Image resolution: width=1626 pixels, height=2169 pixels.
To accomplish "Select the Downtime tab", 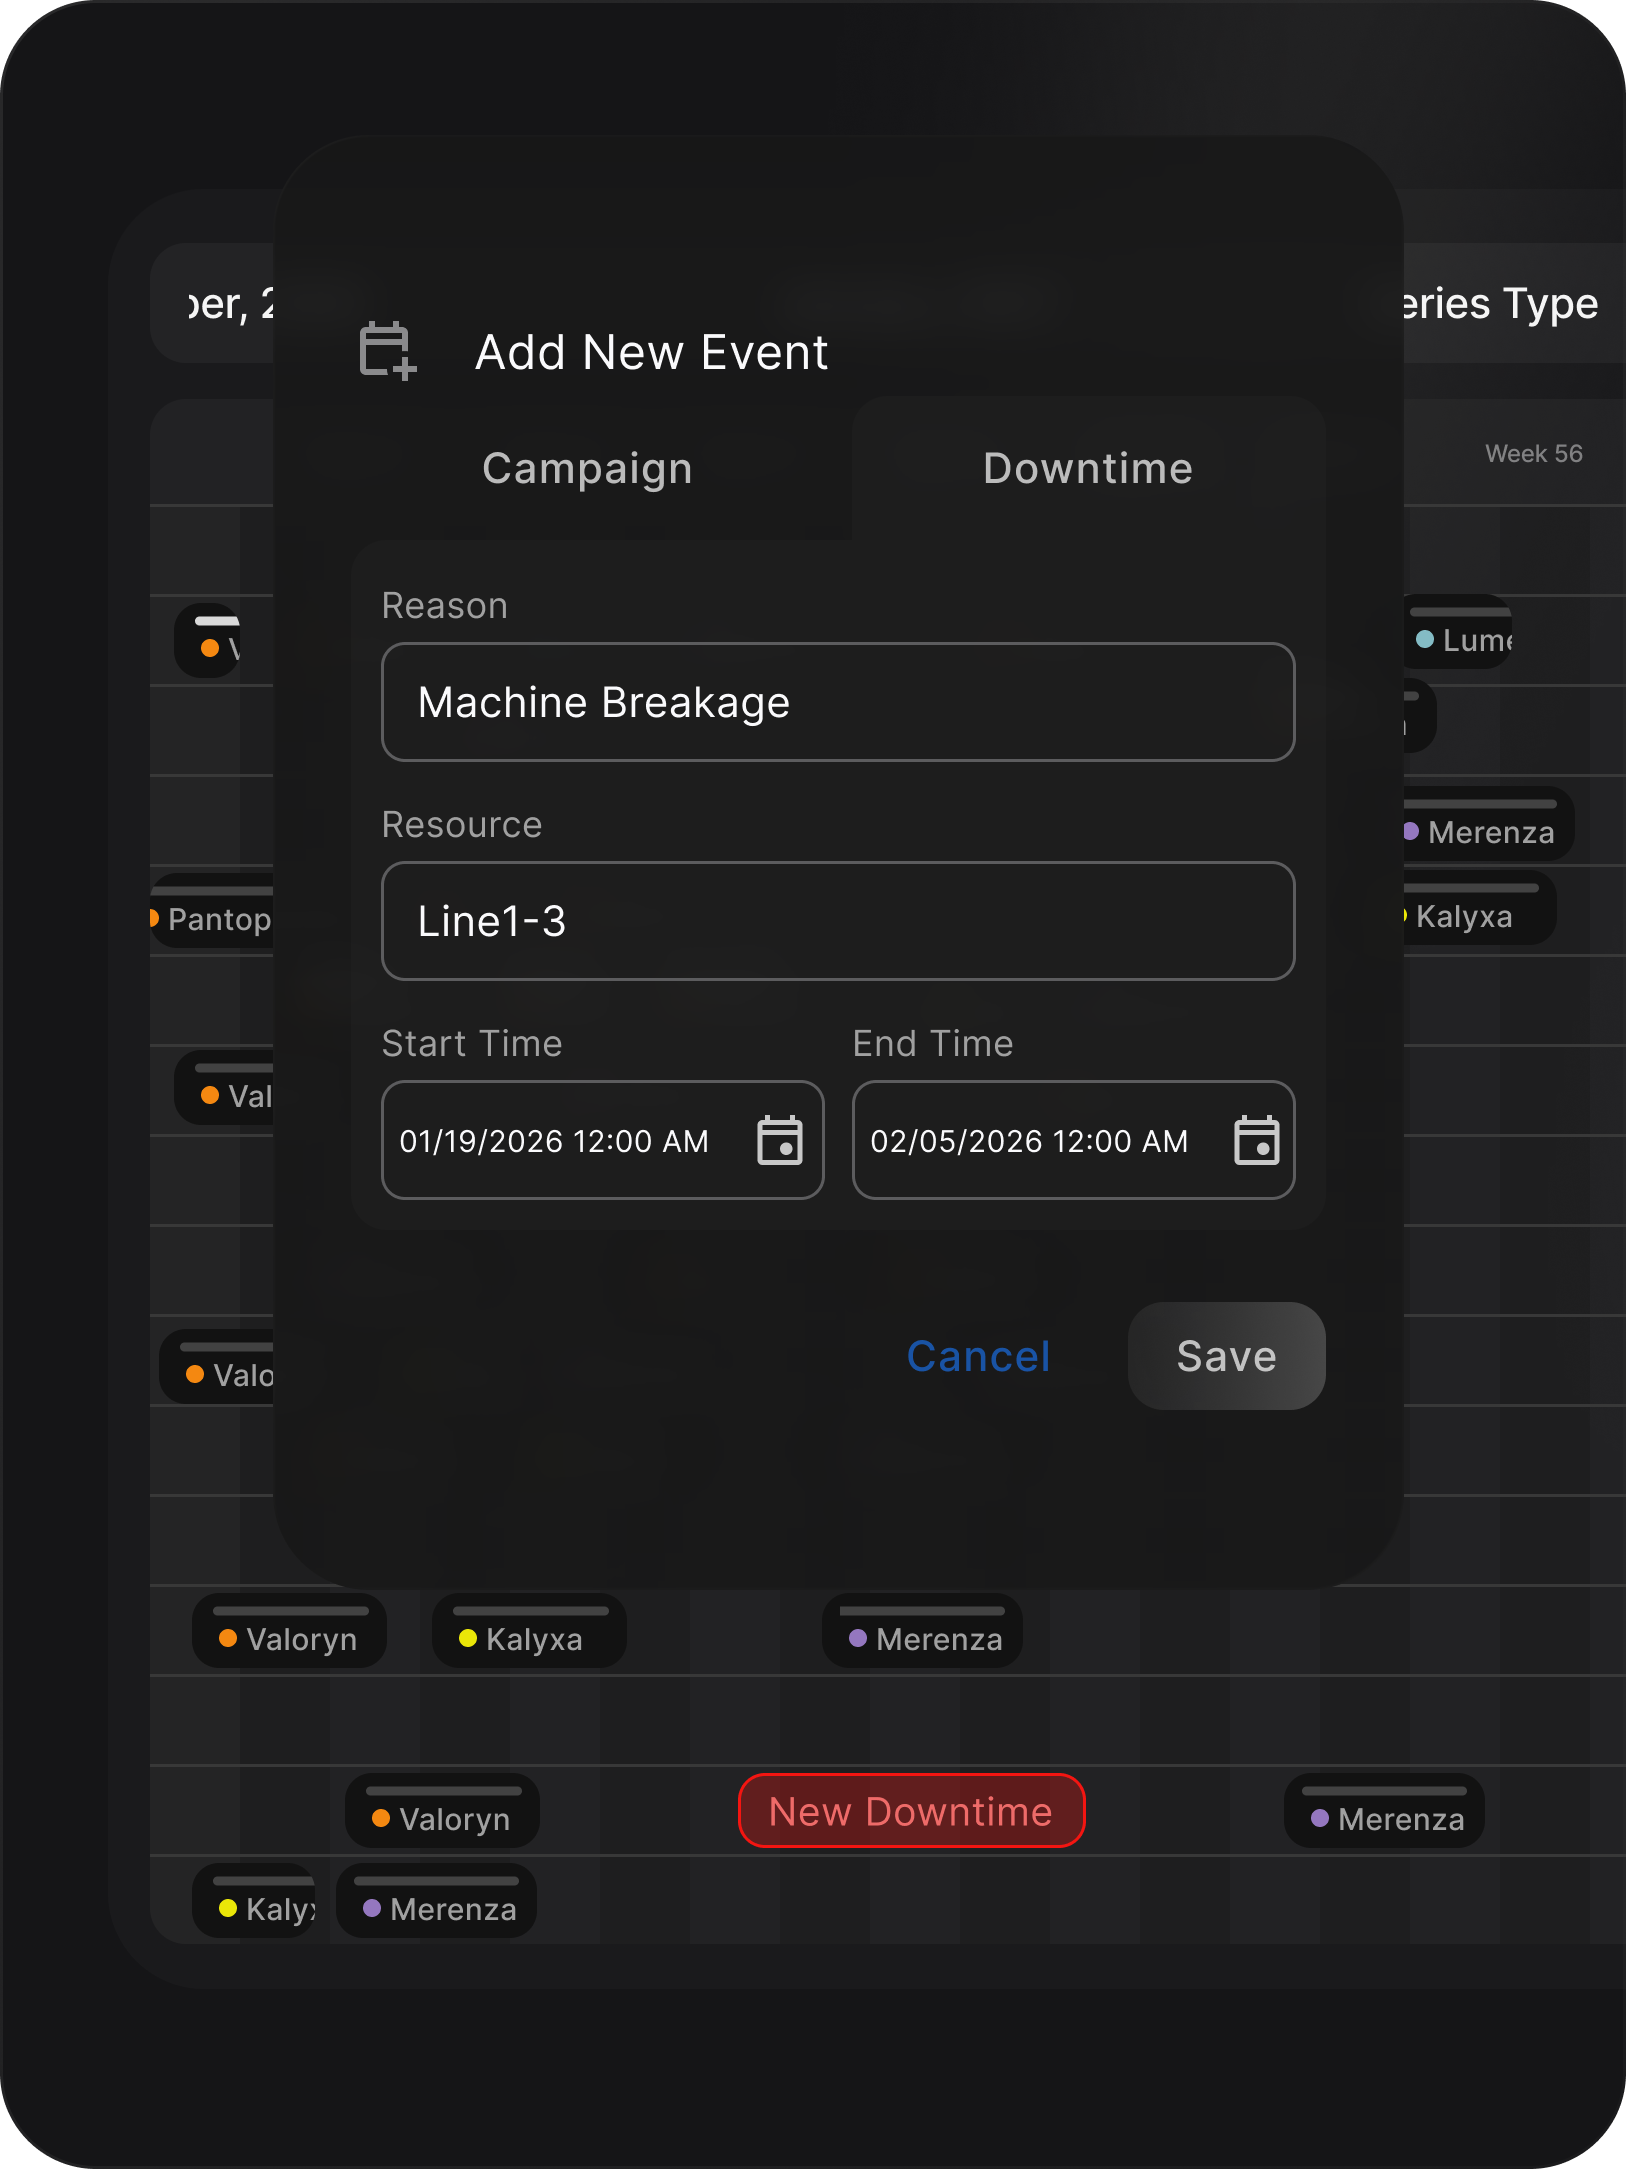I will coord(1088,468).
